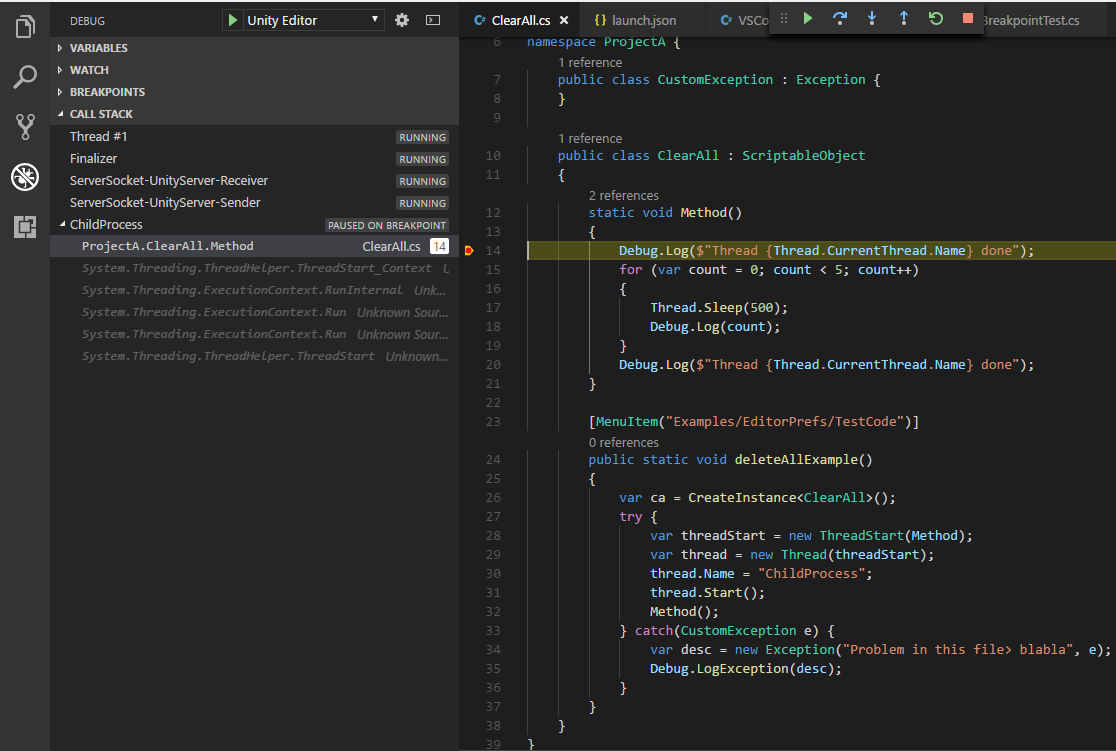
Task: Click the Step Out debug icon
Action: tap(904, 19)
